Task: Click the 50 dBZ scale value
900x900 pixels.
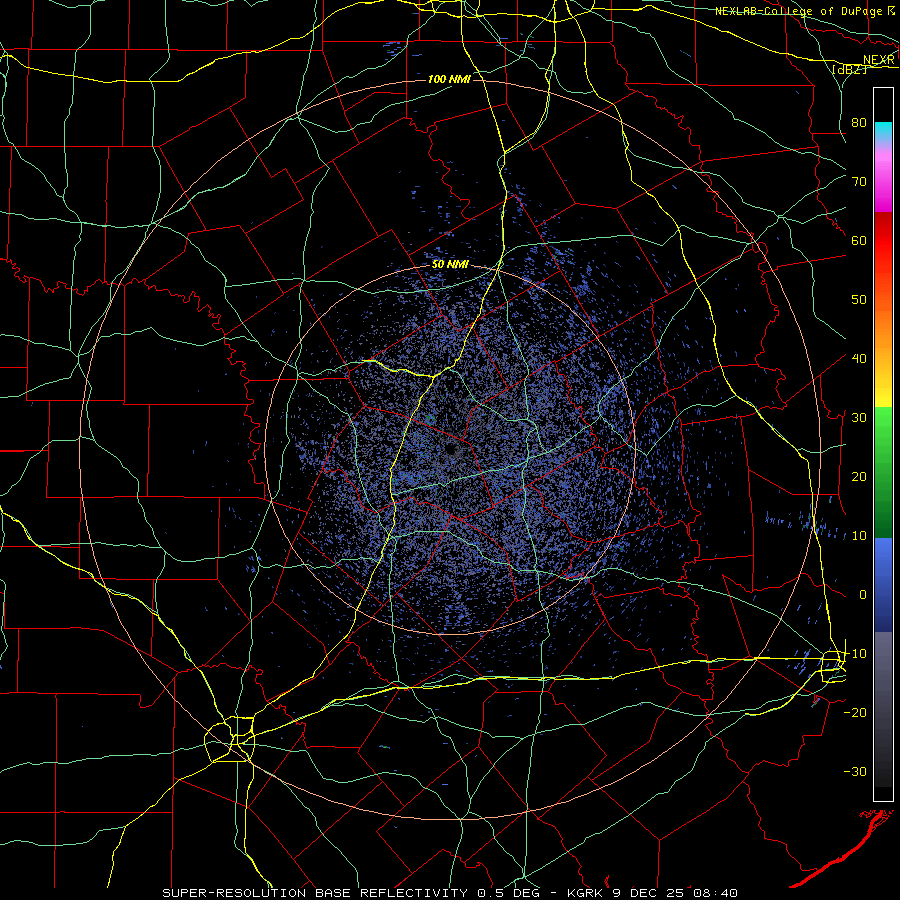Action: 859,300
